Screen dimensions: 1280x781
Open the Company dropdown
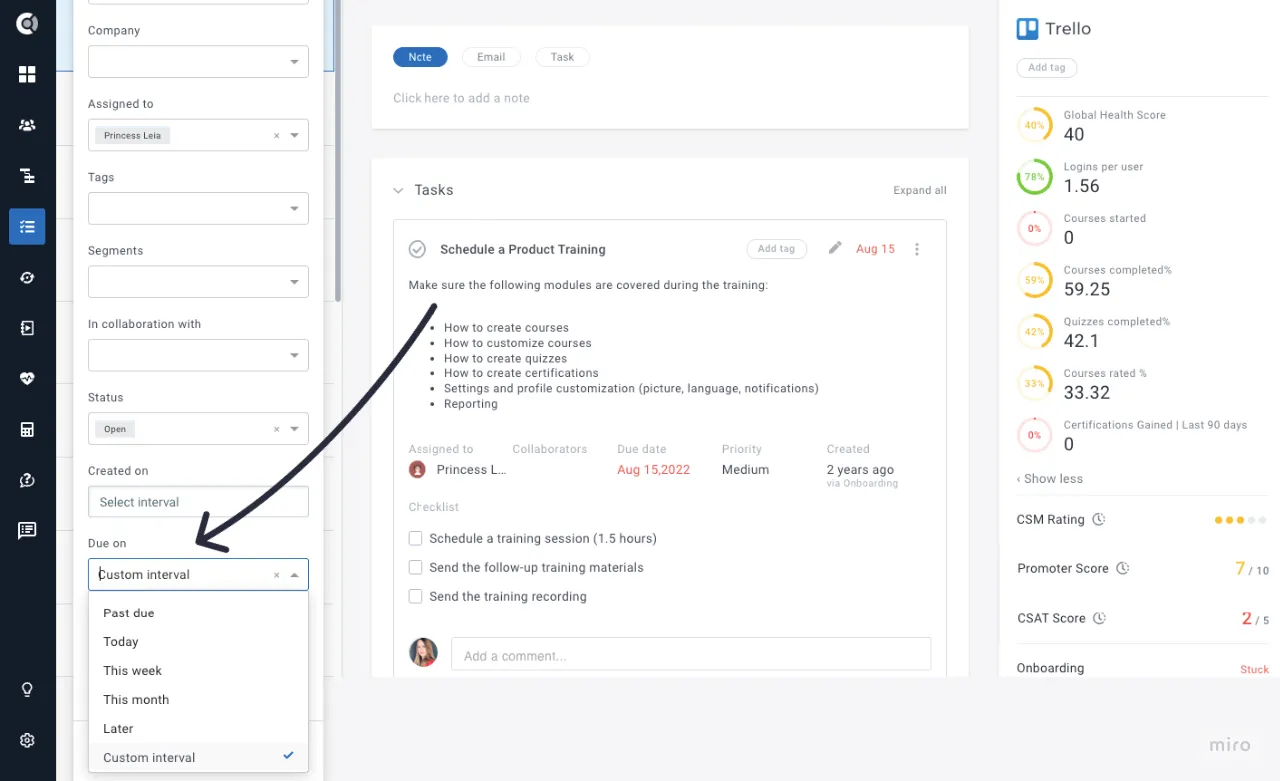(x=198, y=62)
